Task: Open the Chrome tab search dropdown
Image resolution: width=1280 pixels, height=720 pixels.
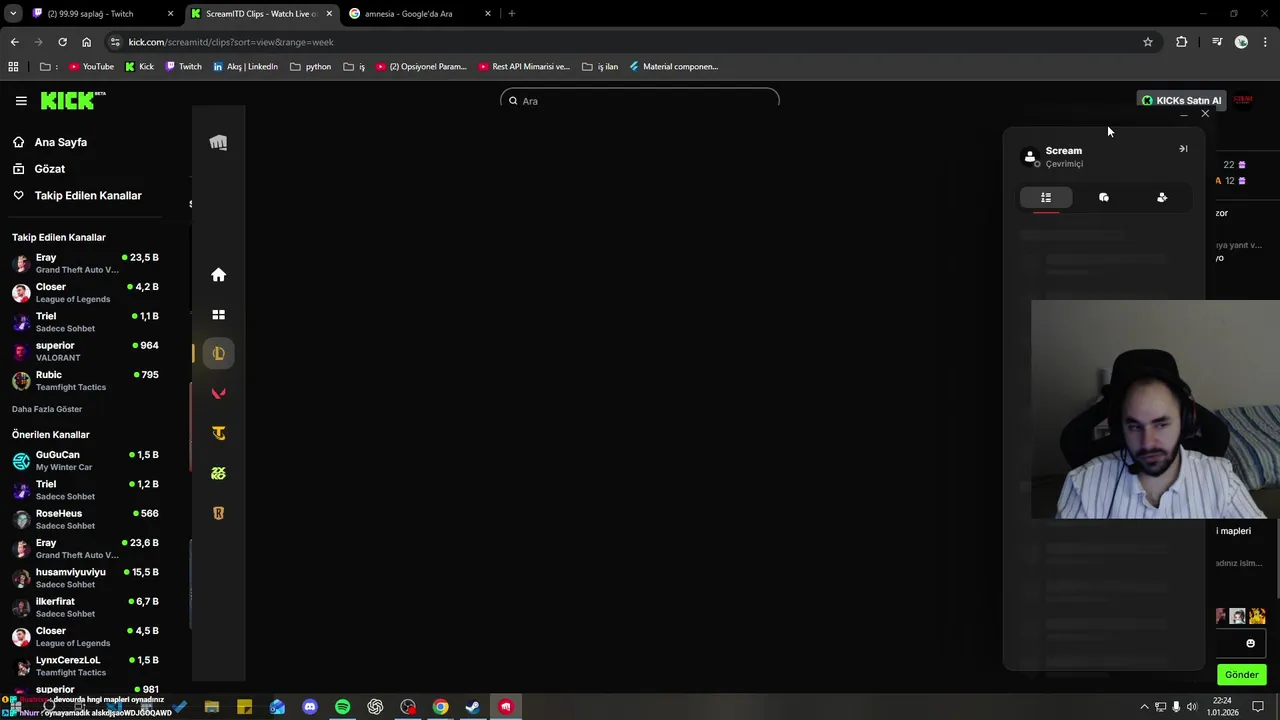Action: (13, 14)
